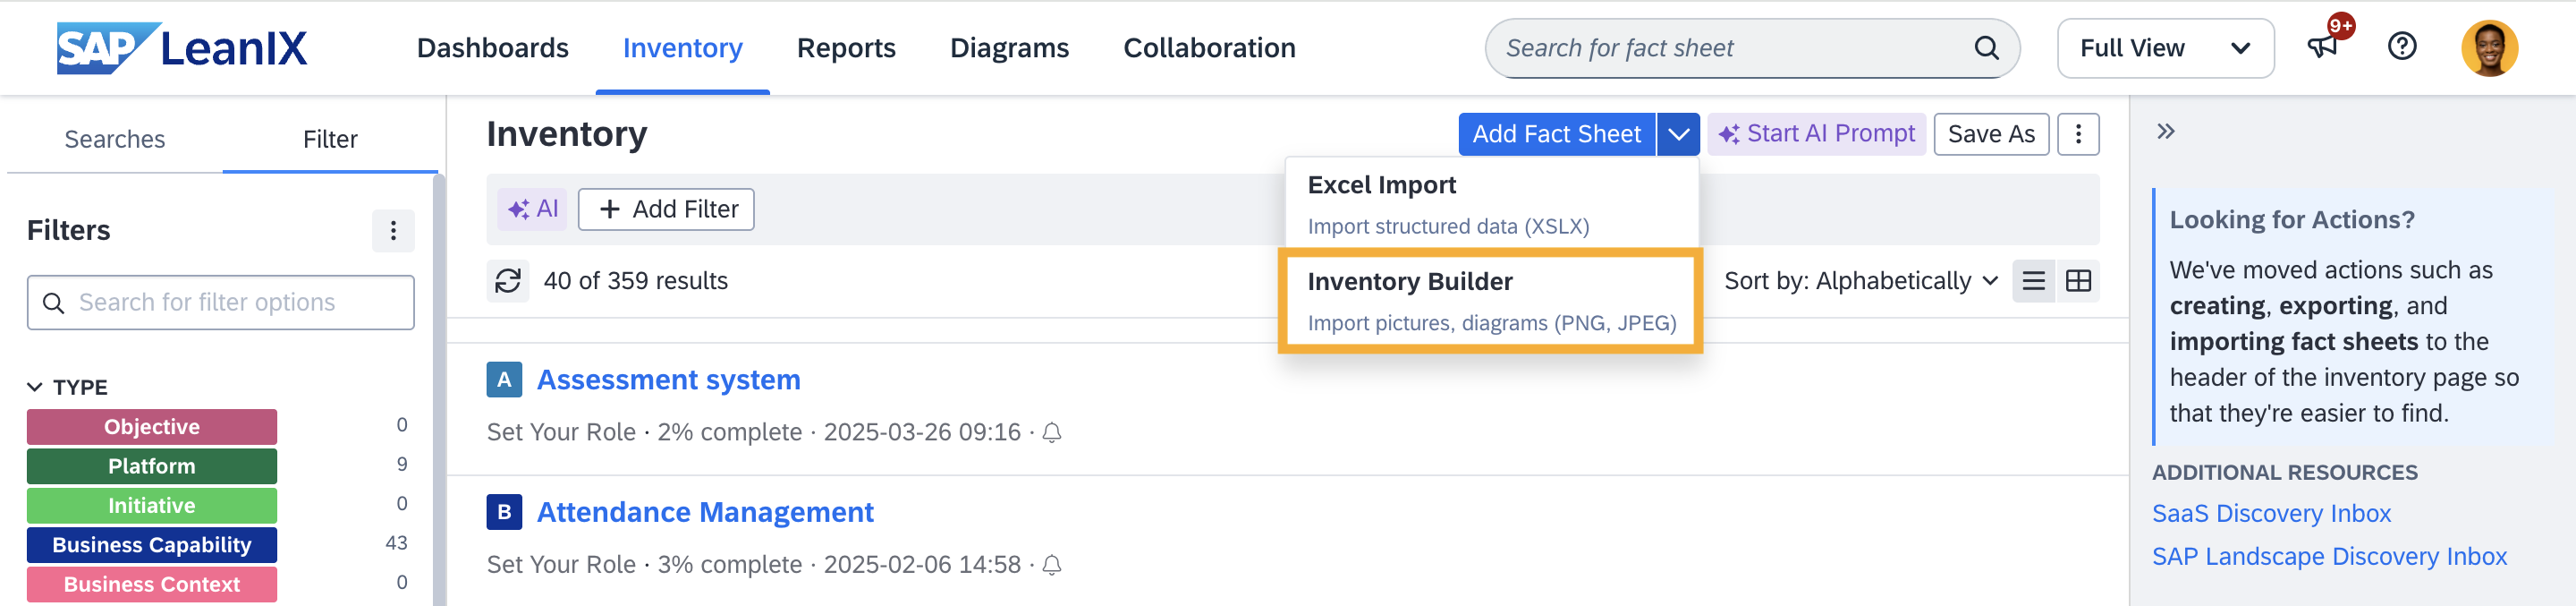This screenshot has width=2576, height=606.
Task: Switch to the Searches tab
Action: point(114,139)
